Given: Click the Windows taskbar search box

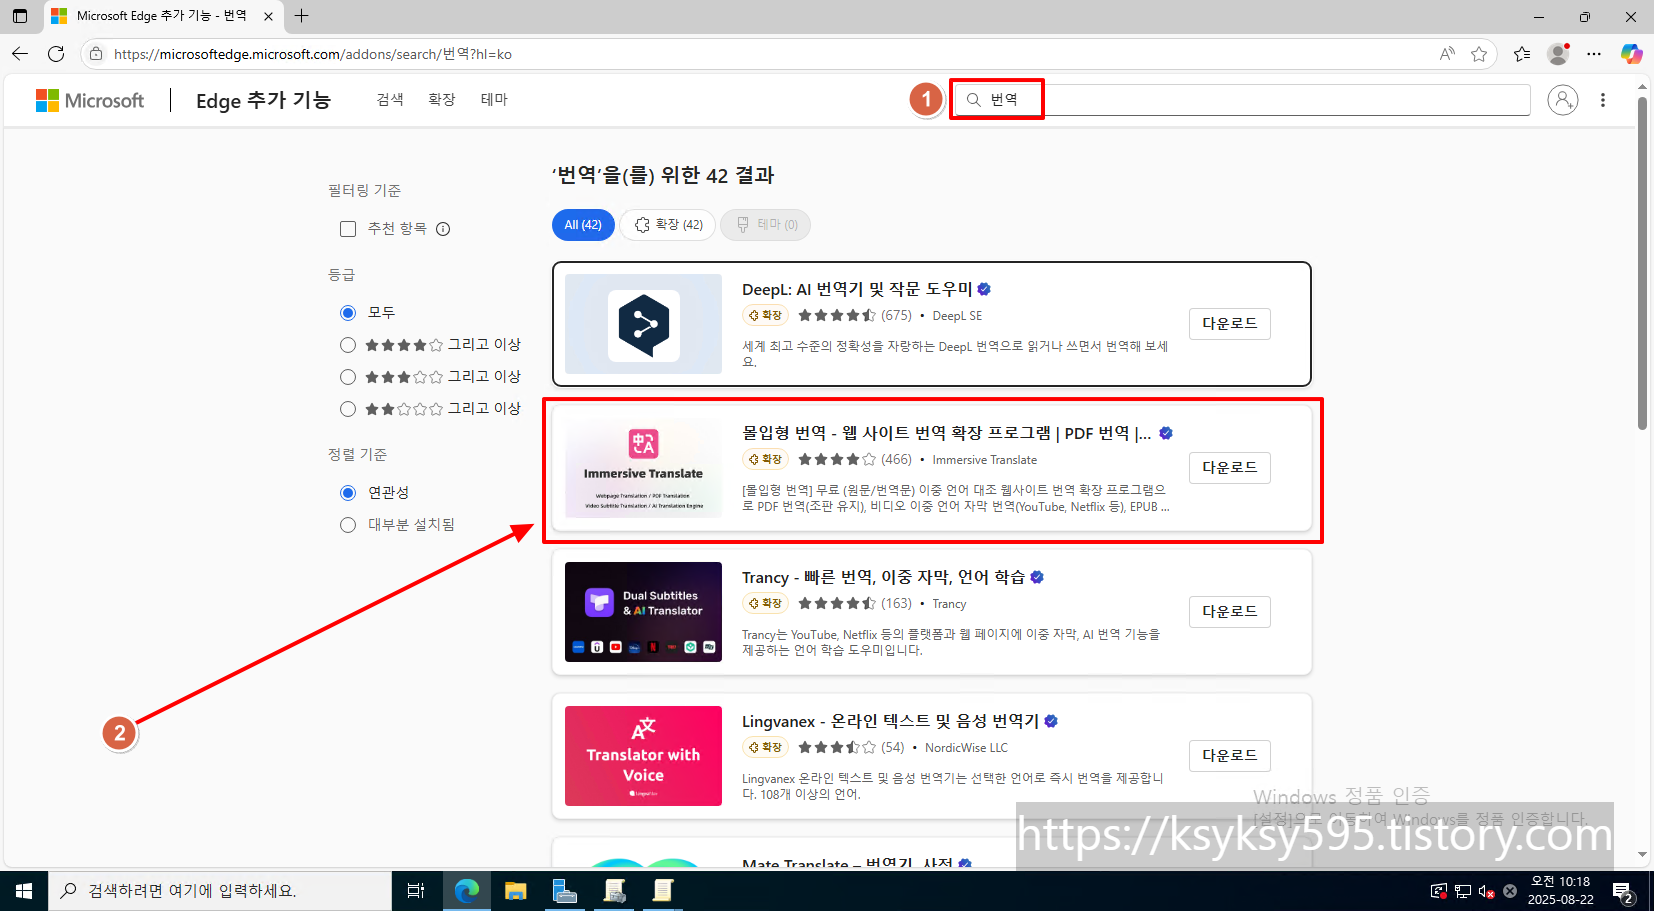Looking at the screenshot, I should 220,890.
